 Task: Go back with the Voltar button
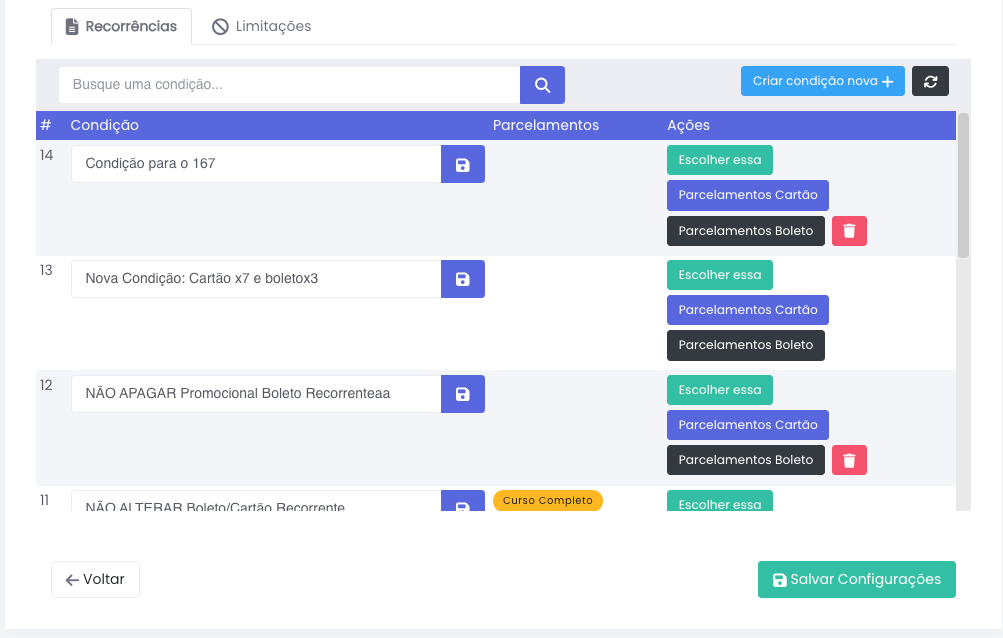coord(95,580)
